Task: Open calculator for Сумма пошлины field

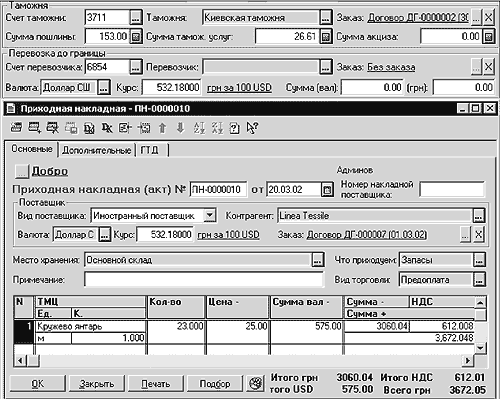Action: (136, 36)
